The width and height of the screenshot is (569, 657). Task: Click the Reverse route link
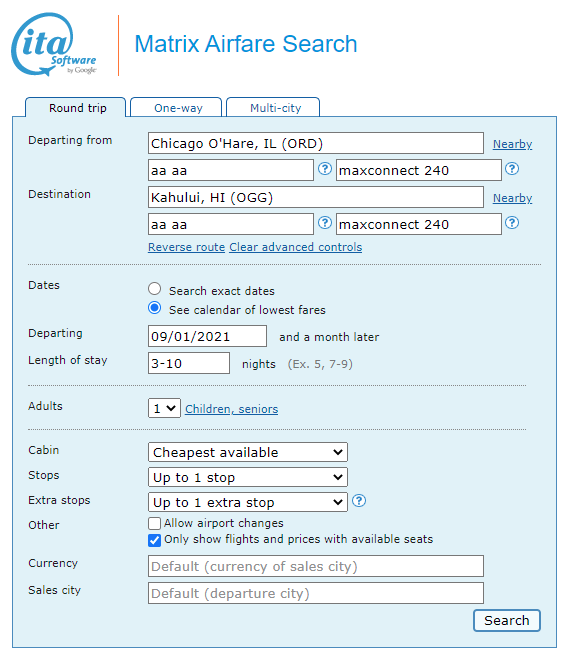(x=186, y=247)
